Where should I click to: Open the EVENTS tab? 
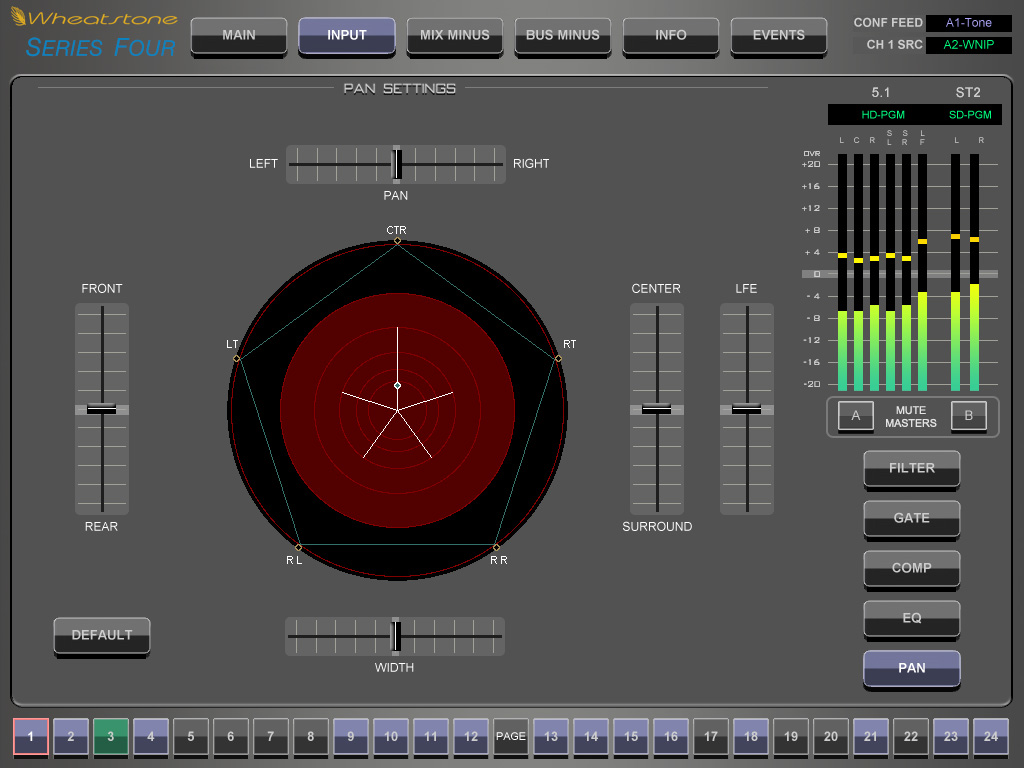[x=778, y=36]
